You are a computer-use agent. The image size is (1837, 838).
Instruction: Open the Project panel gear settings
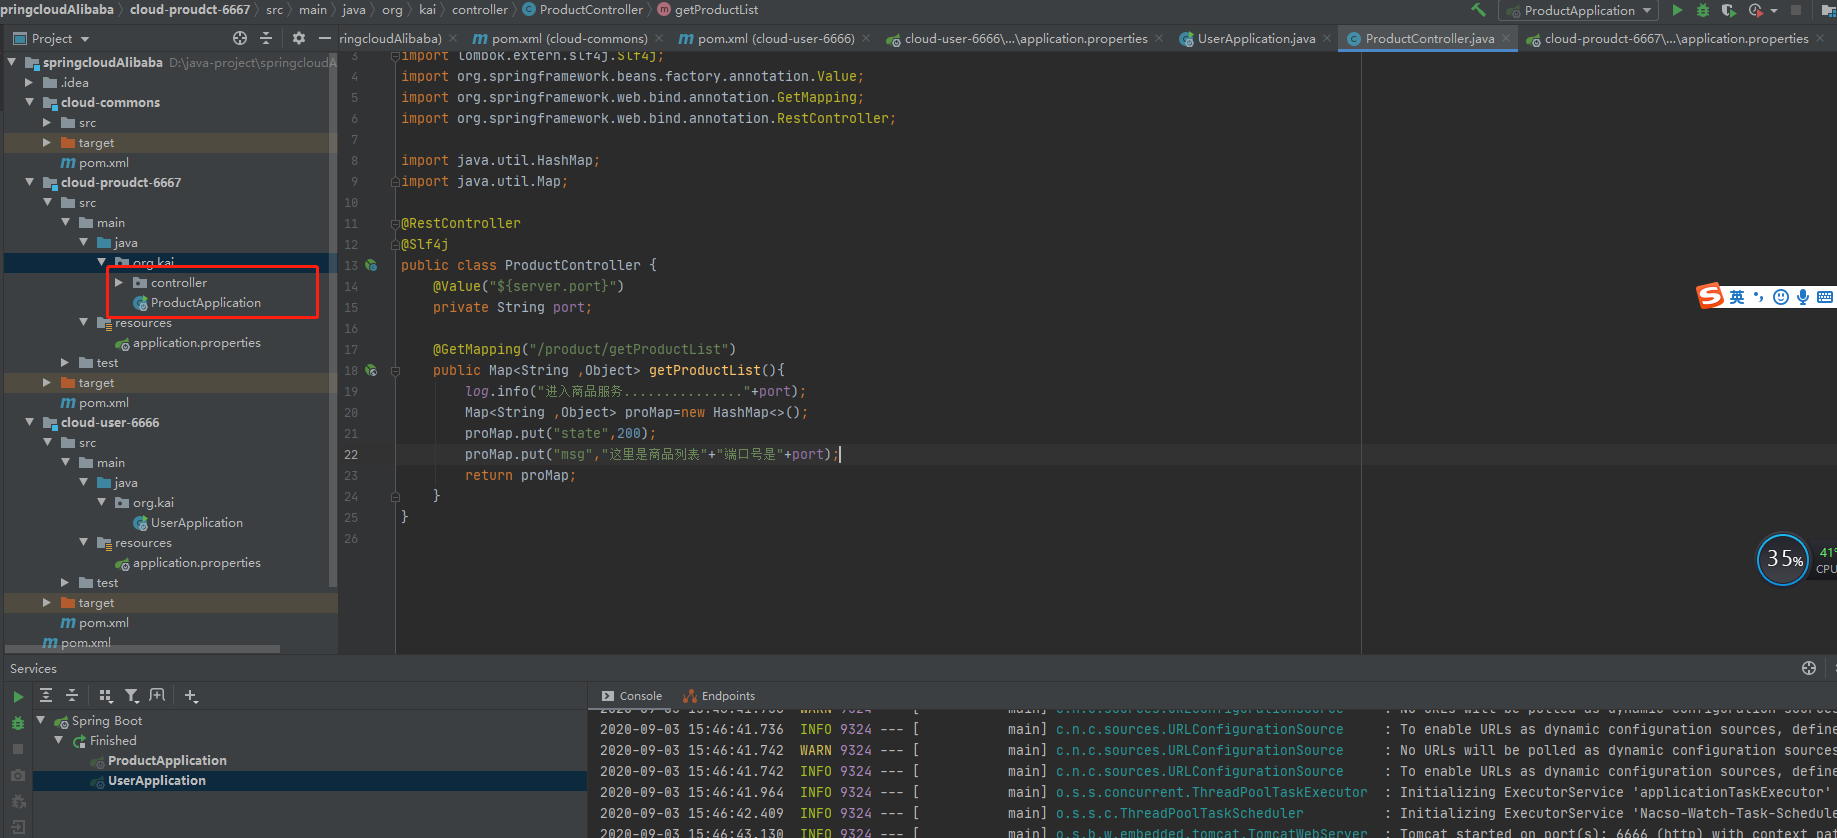coord(298,38)
